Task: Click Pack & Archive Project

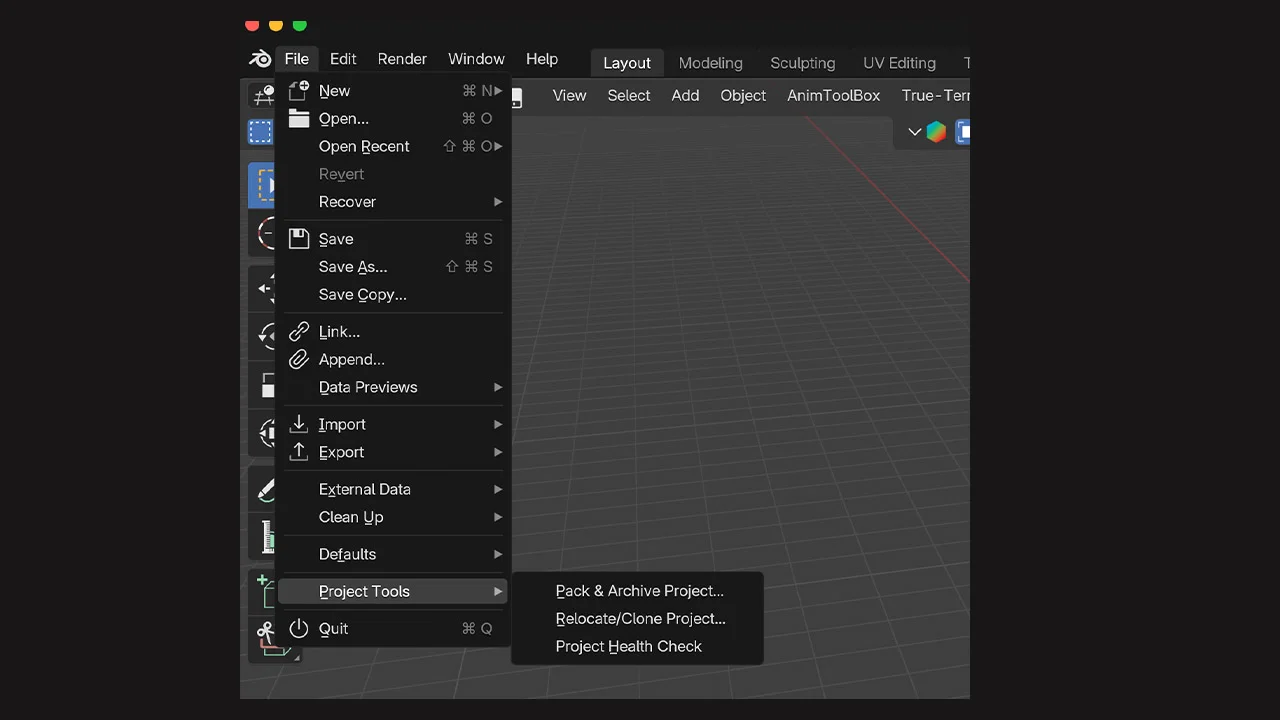Action: 639,590
